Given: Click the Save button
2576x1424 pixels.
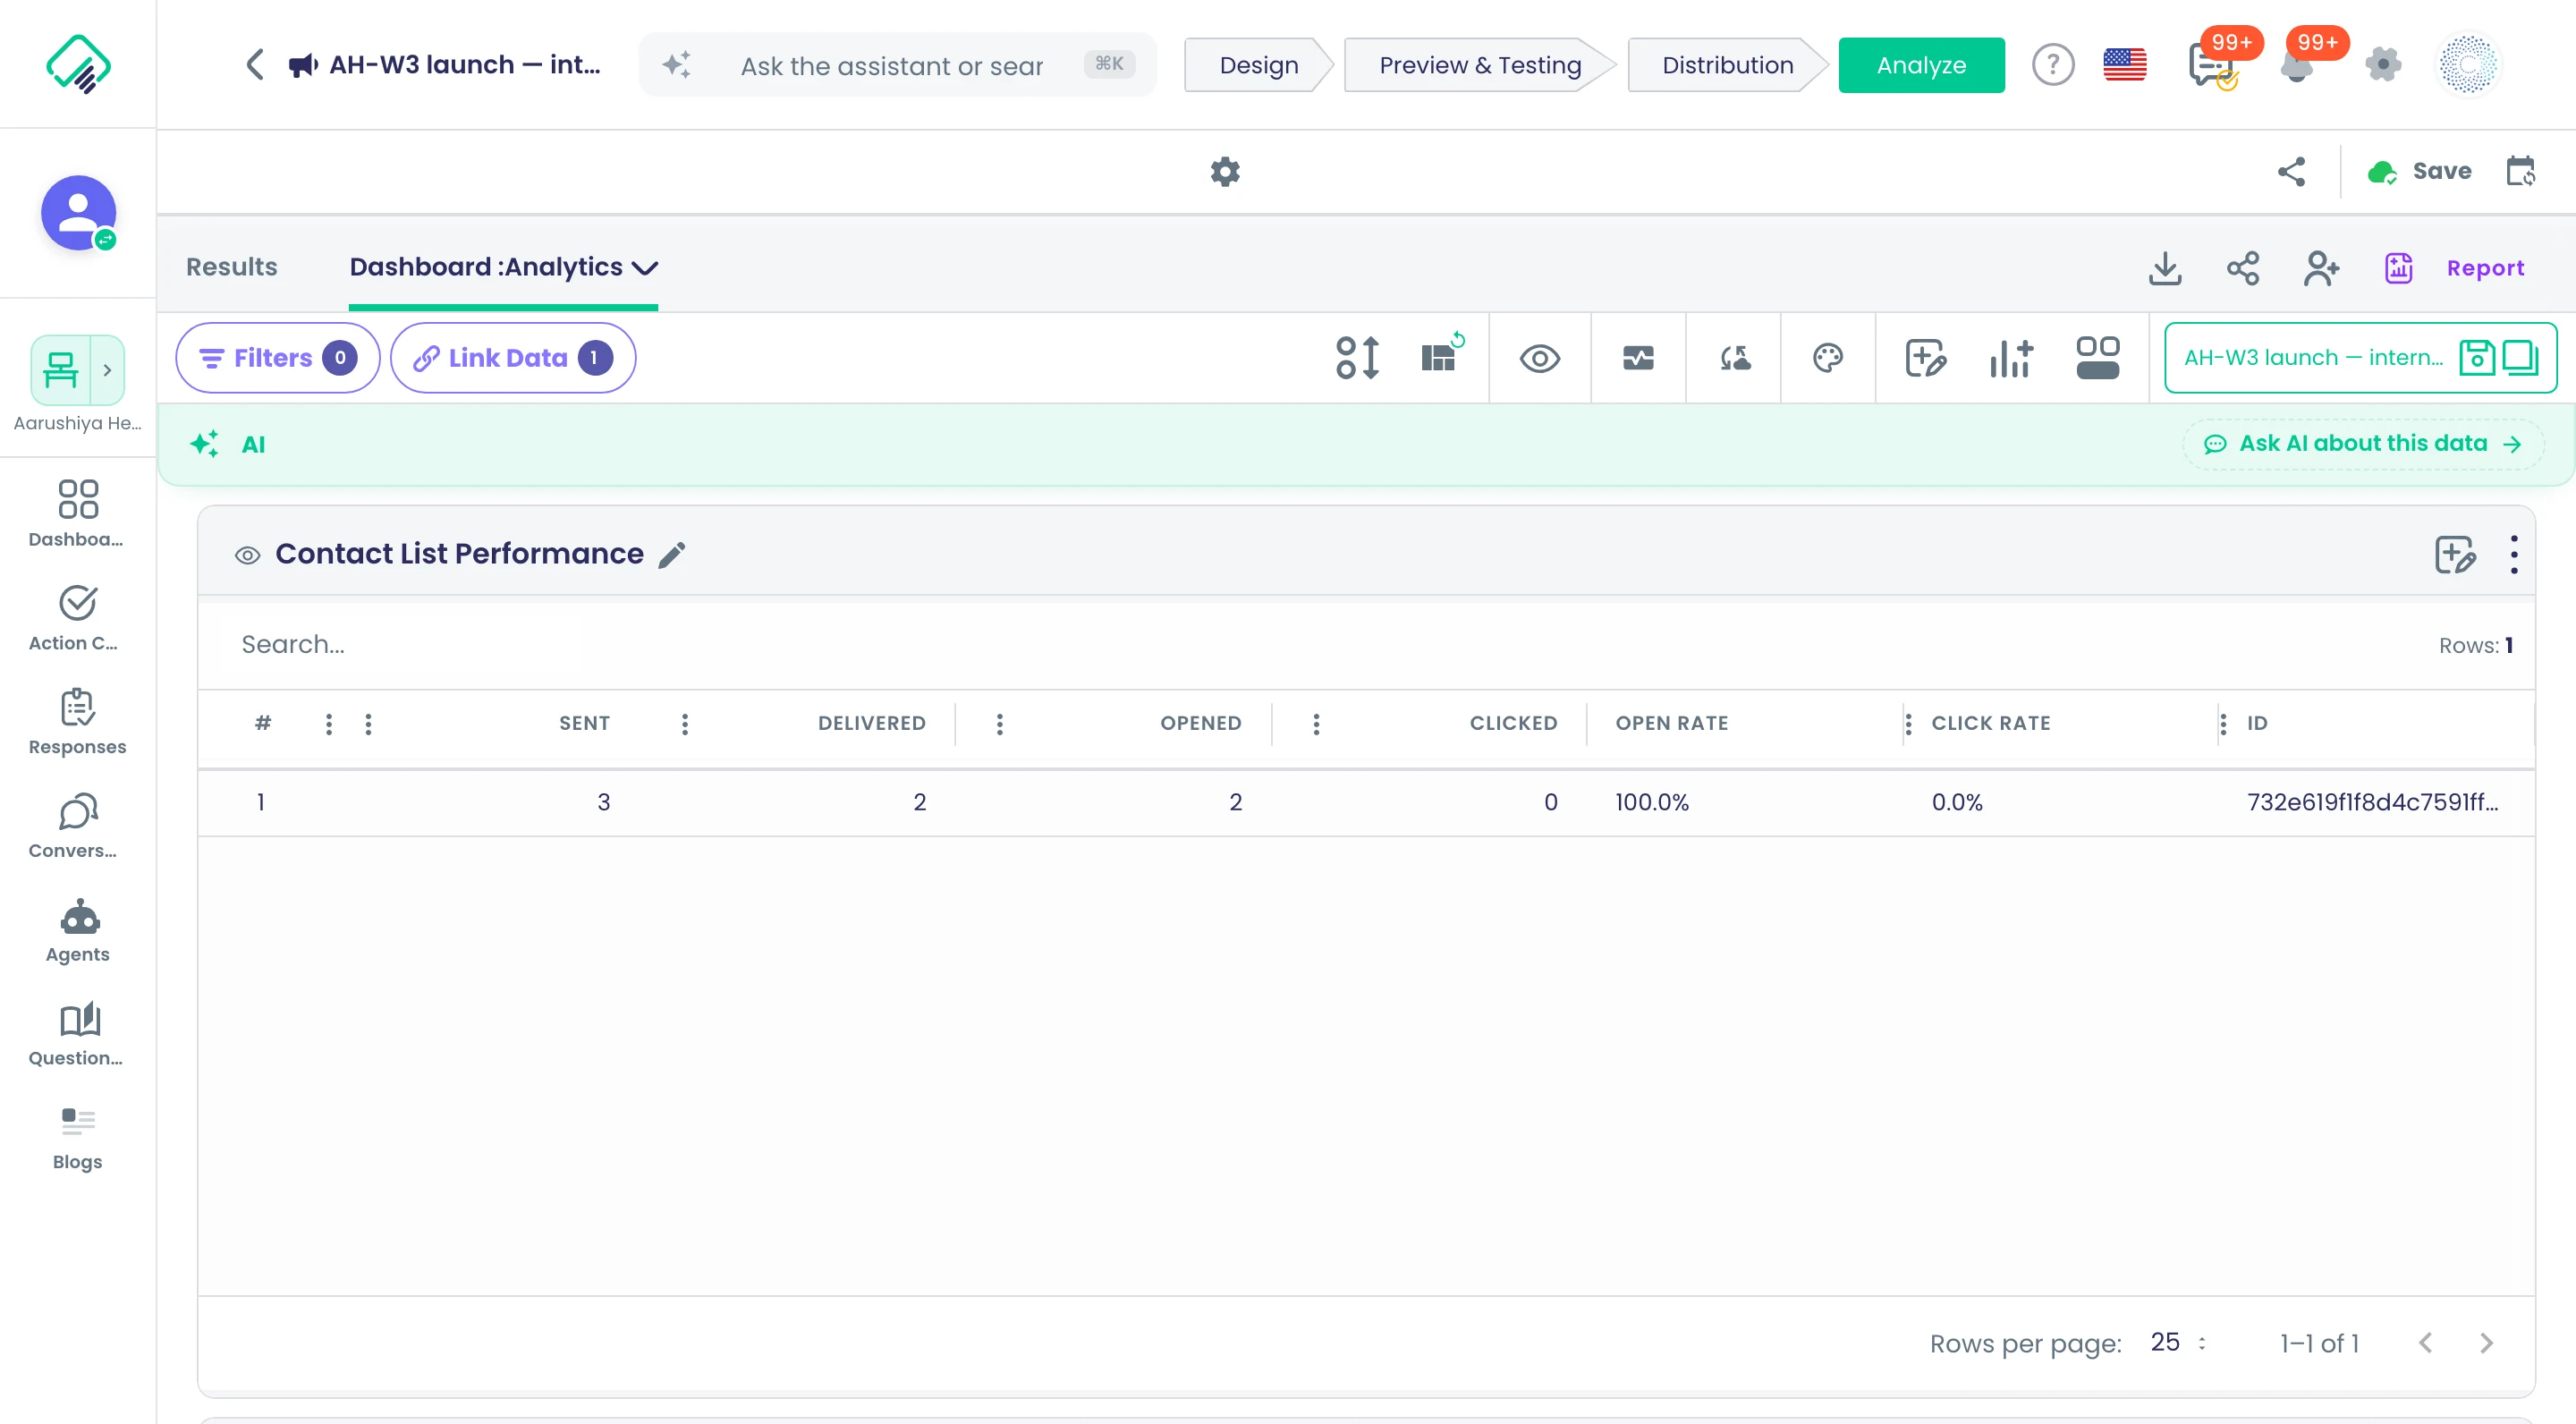Looking at the screenshot, I should [x=2420, y=172].
